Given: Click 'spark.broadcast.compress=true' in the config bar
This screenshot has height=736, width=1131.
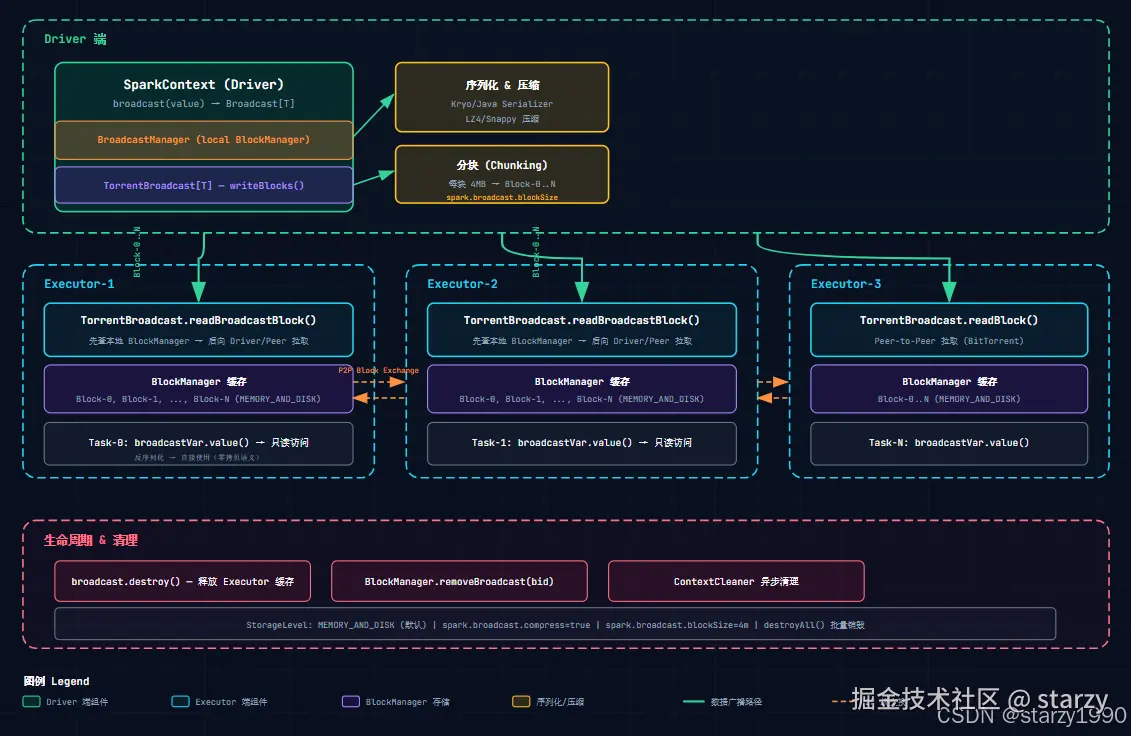Looking at the screenshot, I should [x=516, y=625].
